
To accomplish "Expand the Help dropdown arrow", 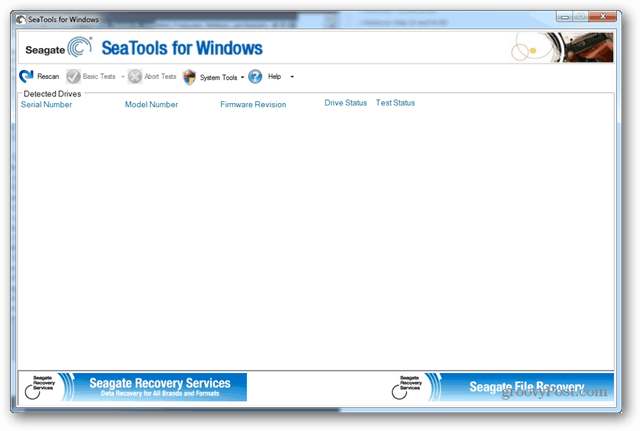I will click(292, 77).
